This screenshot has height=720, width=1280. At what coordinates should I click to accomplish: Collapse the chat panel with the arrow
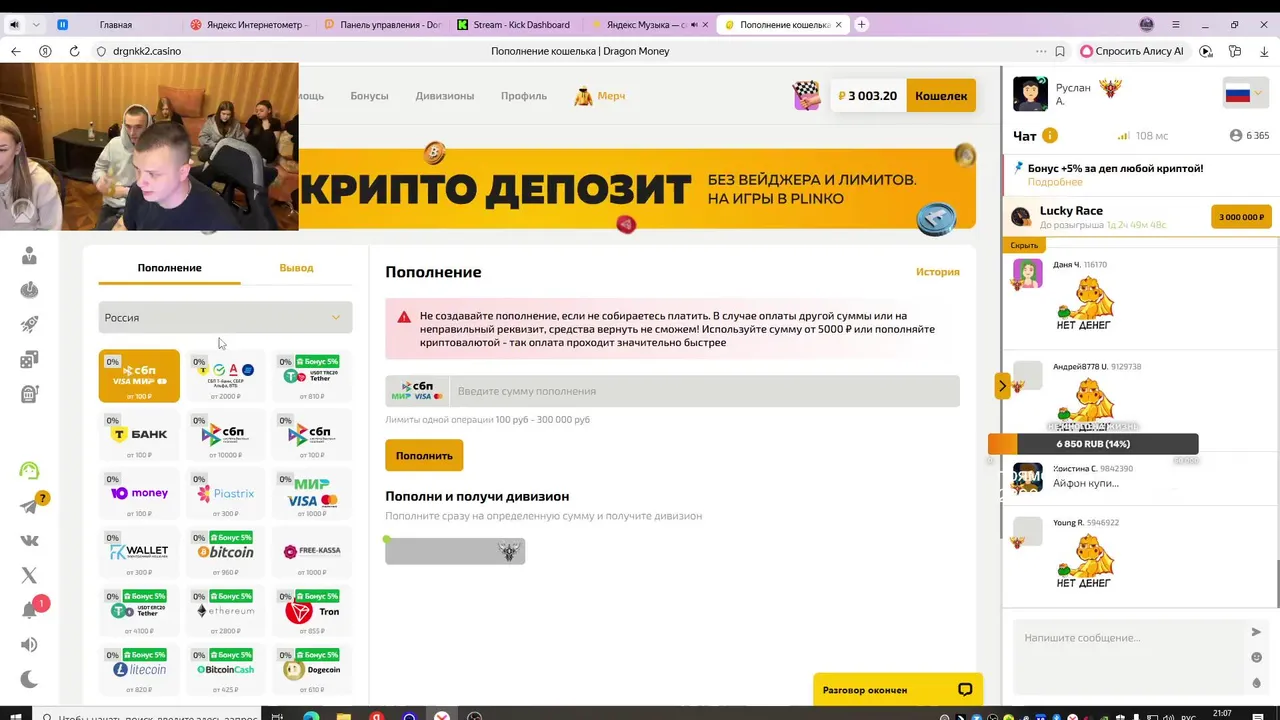tap(1002, 385)
